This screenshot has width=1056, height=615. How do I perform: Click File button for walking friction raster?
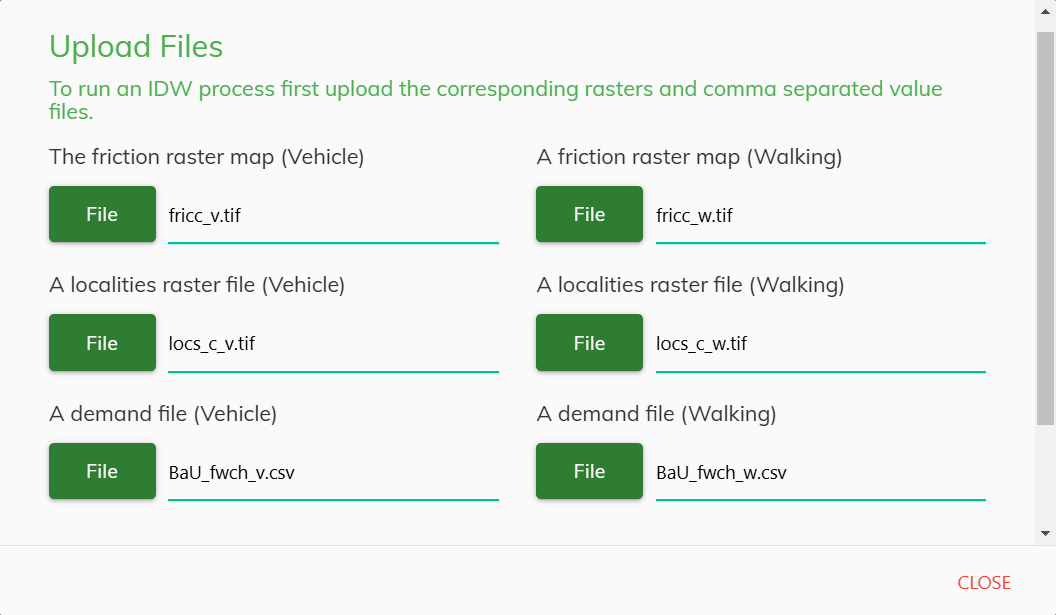click(589, 214)
